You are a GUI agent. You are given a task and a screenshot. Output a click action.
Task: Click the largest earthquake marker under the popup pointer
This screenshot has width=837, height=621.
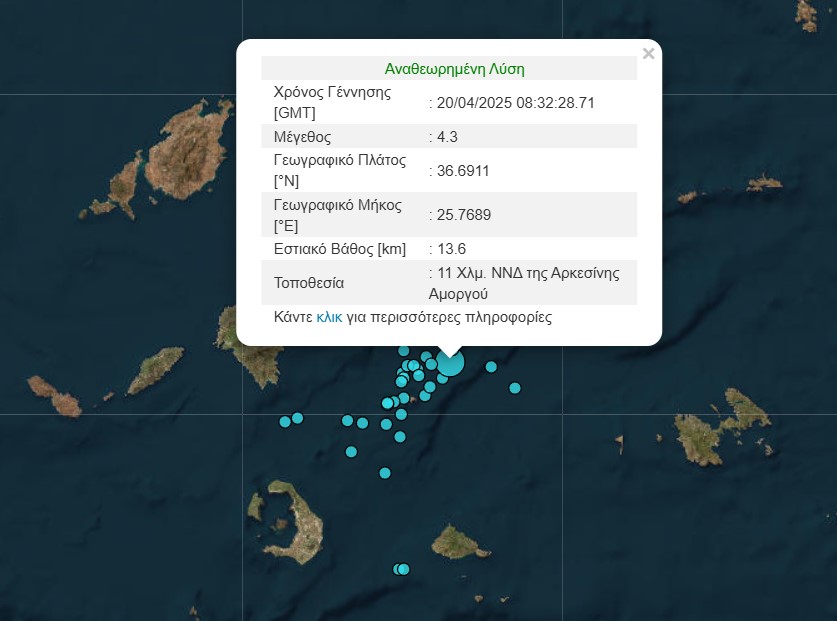tap(450, 363)
